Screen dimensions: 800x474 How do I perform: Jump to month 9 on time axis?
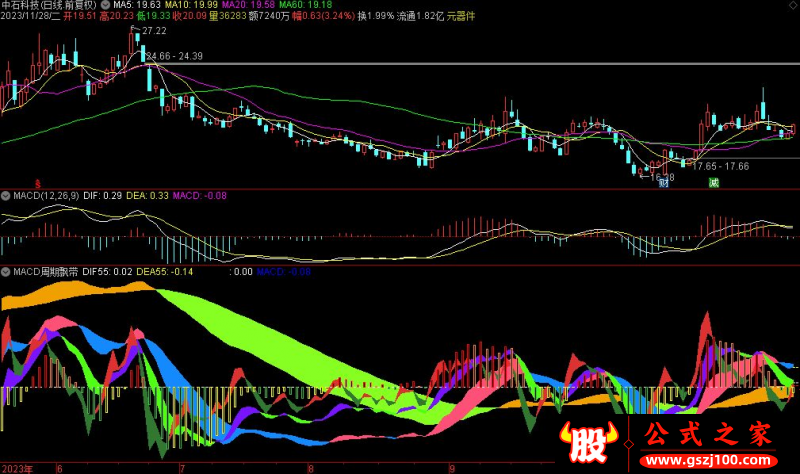tap(451, 468)
